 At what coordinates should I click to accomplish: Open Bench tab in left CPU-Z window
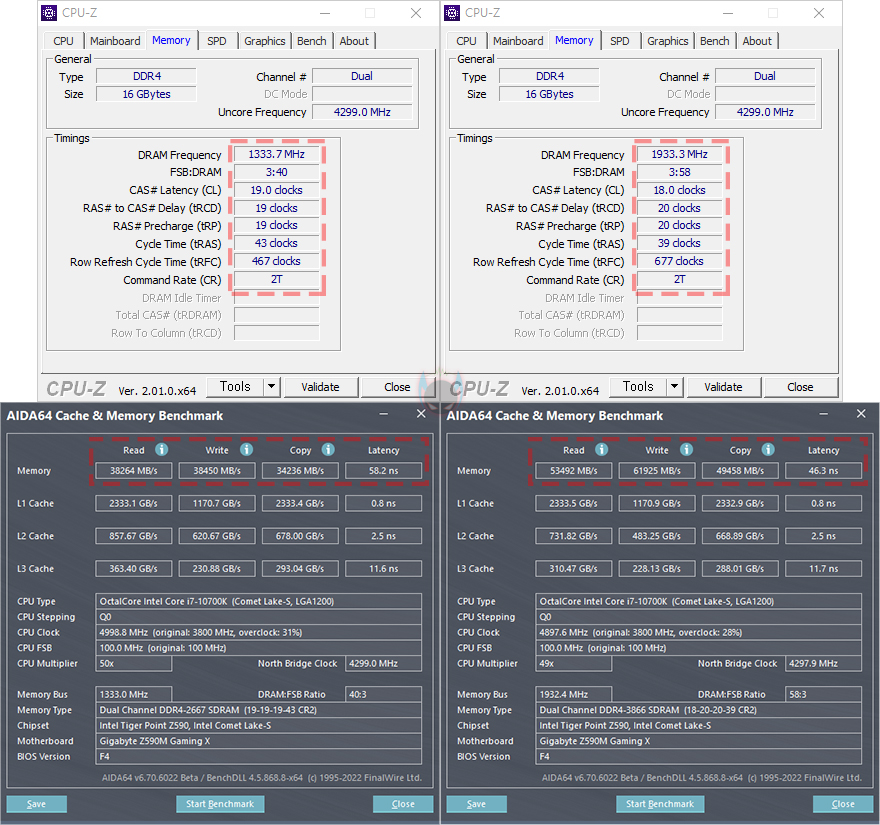point(311,41)
